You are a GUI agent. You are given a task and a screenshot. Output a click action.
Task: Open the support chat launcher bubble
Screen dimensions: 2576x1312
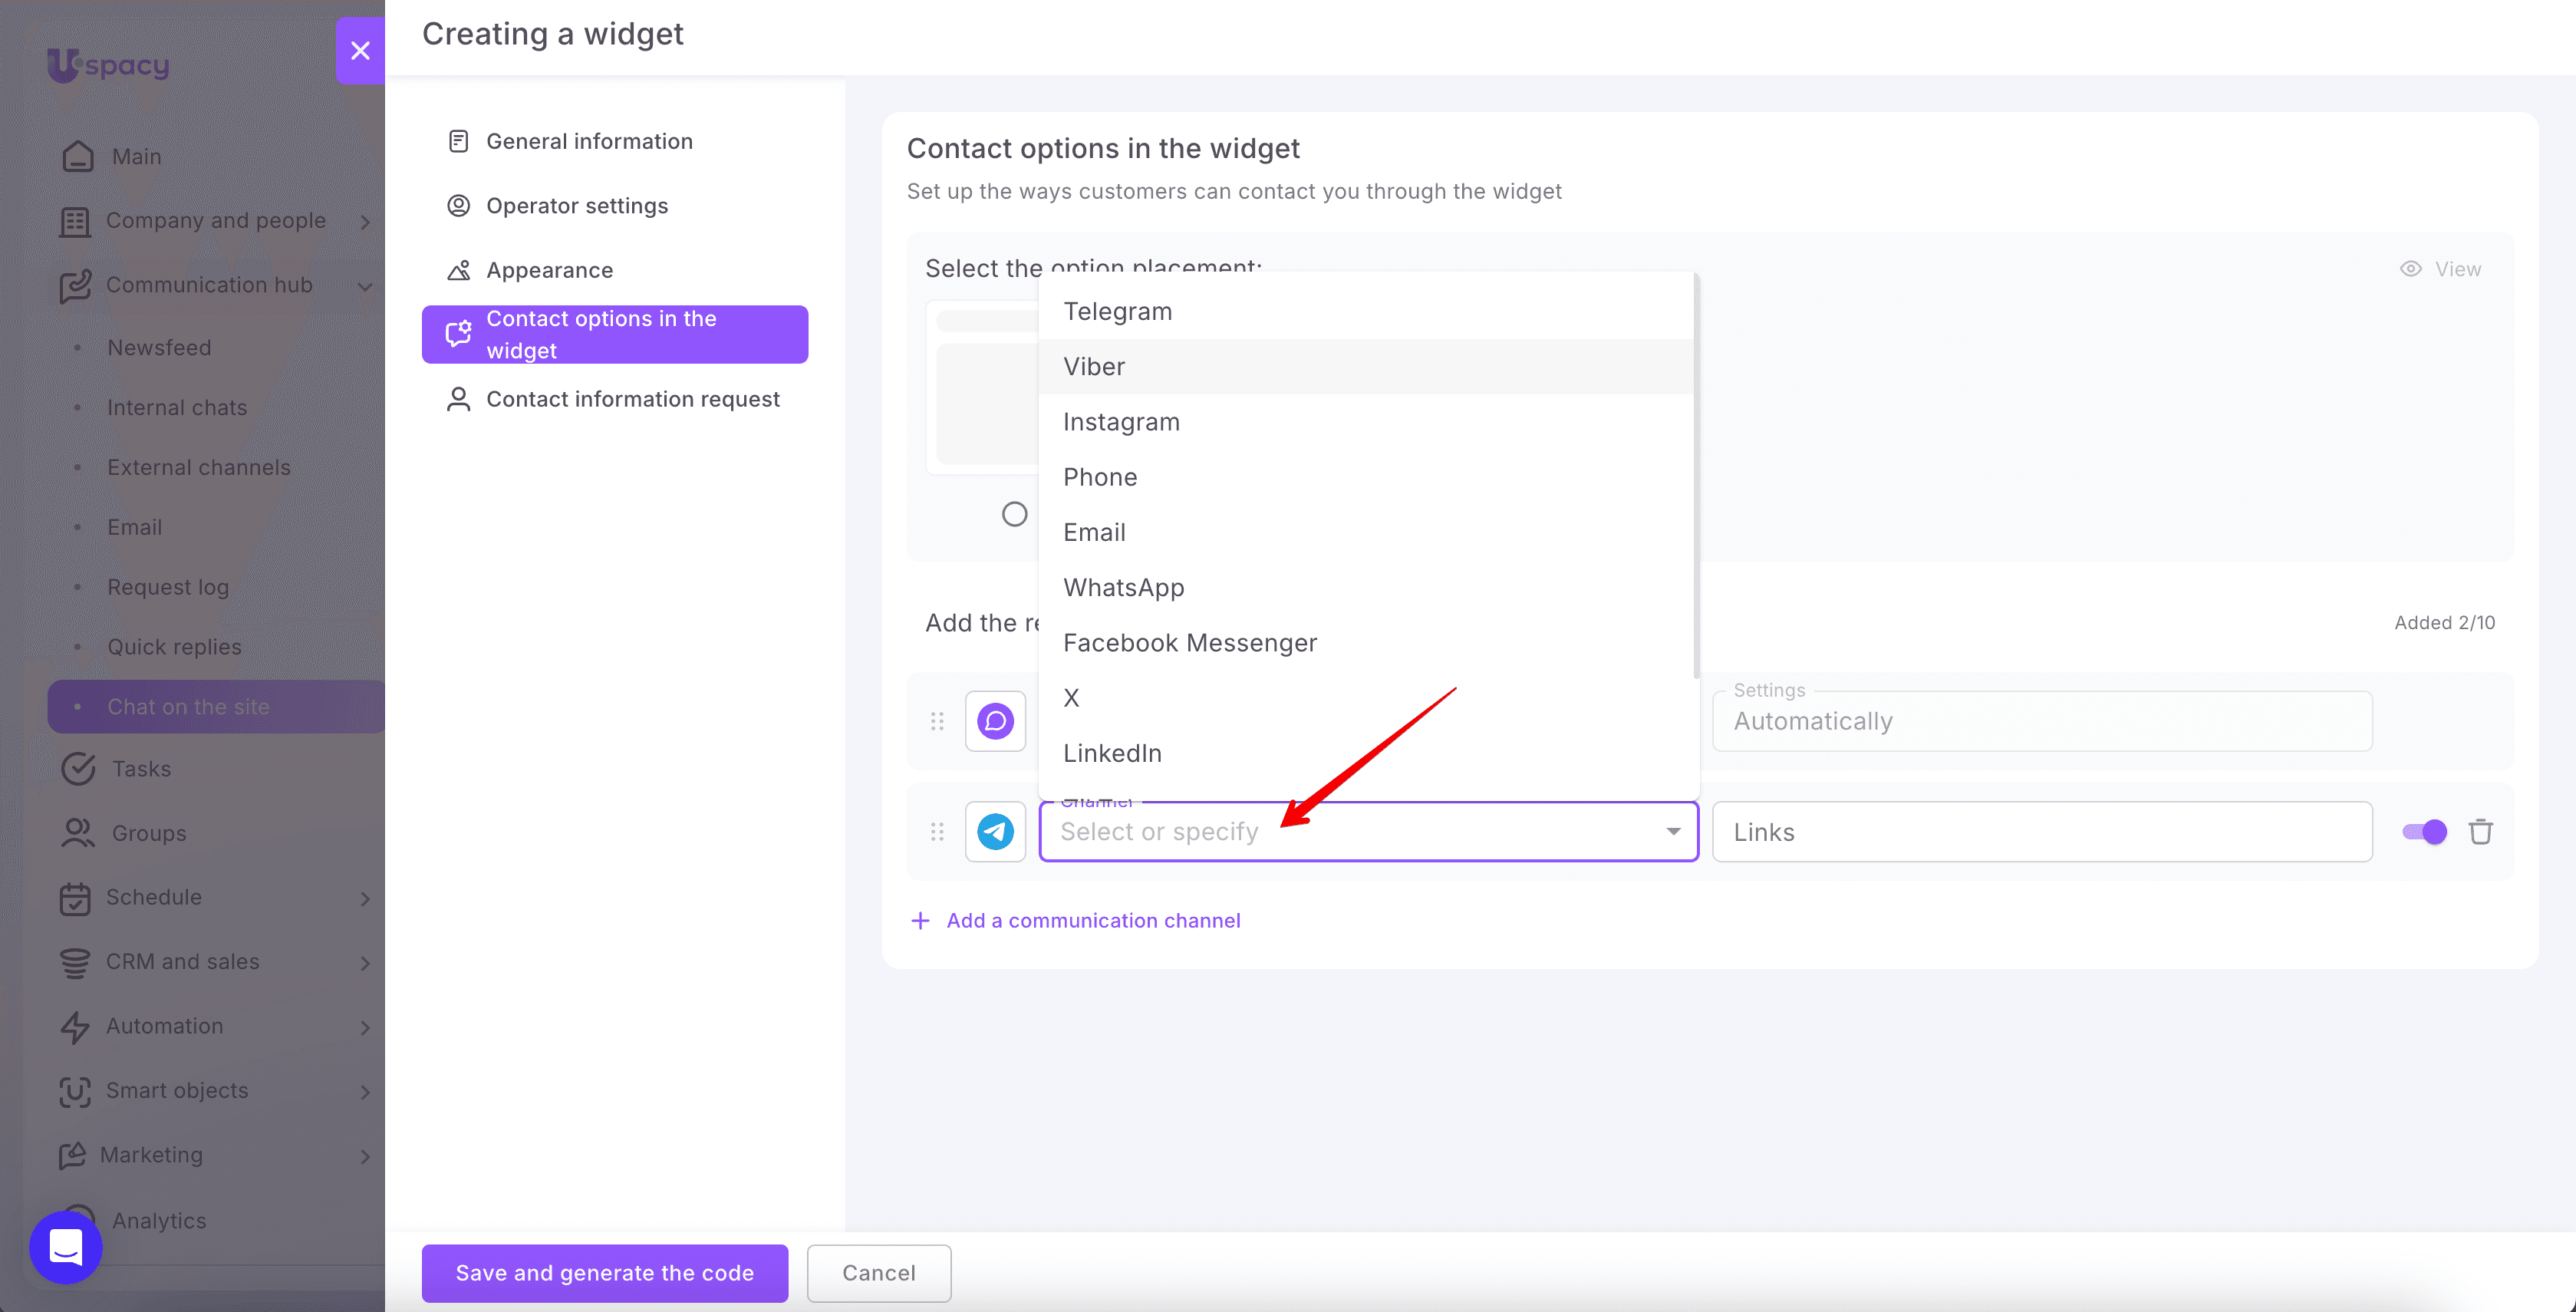(x=66, y=1247)
